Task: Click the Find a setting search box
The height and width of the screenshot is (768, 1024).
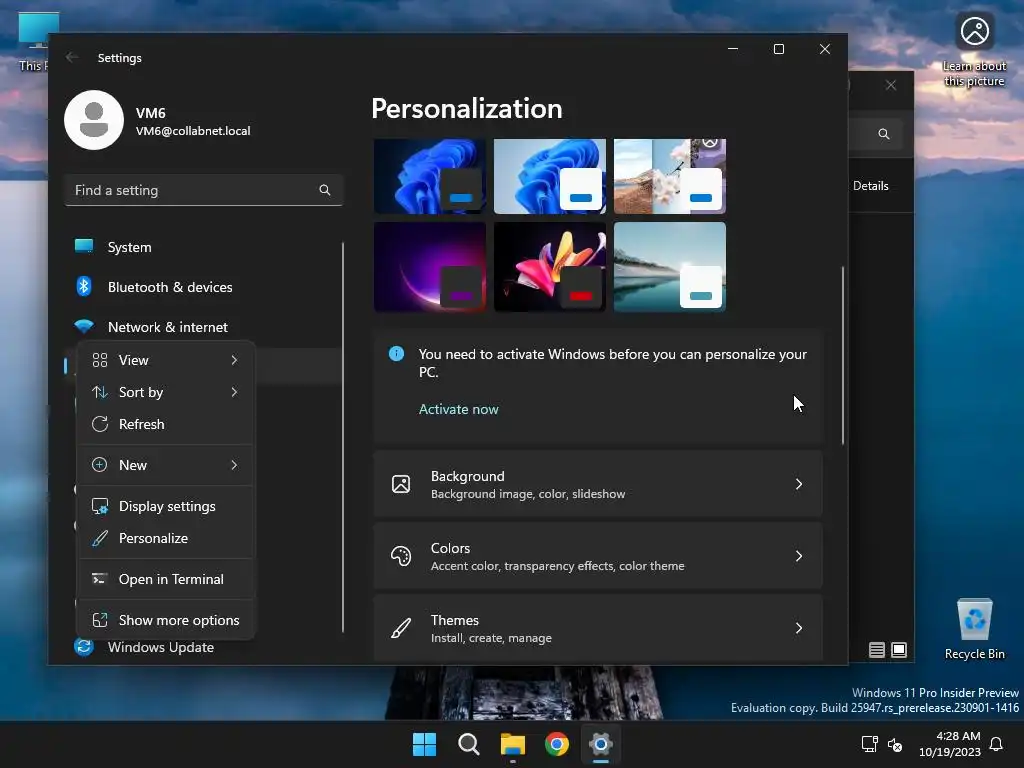Action: 204,190
